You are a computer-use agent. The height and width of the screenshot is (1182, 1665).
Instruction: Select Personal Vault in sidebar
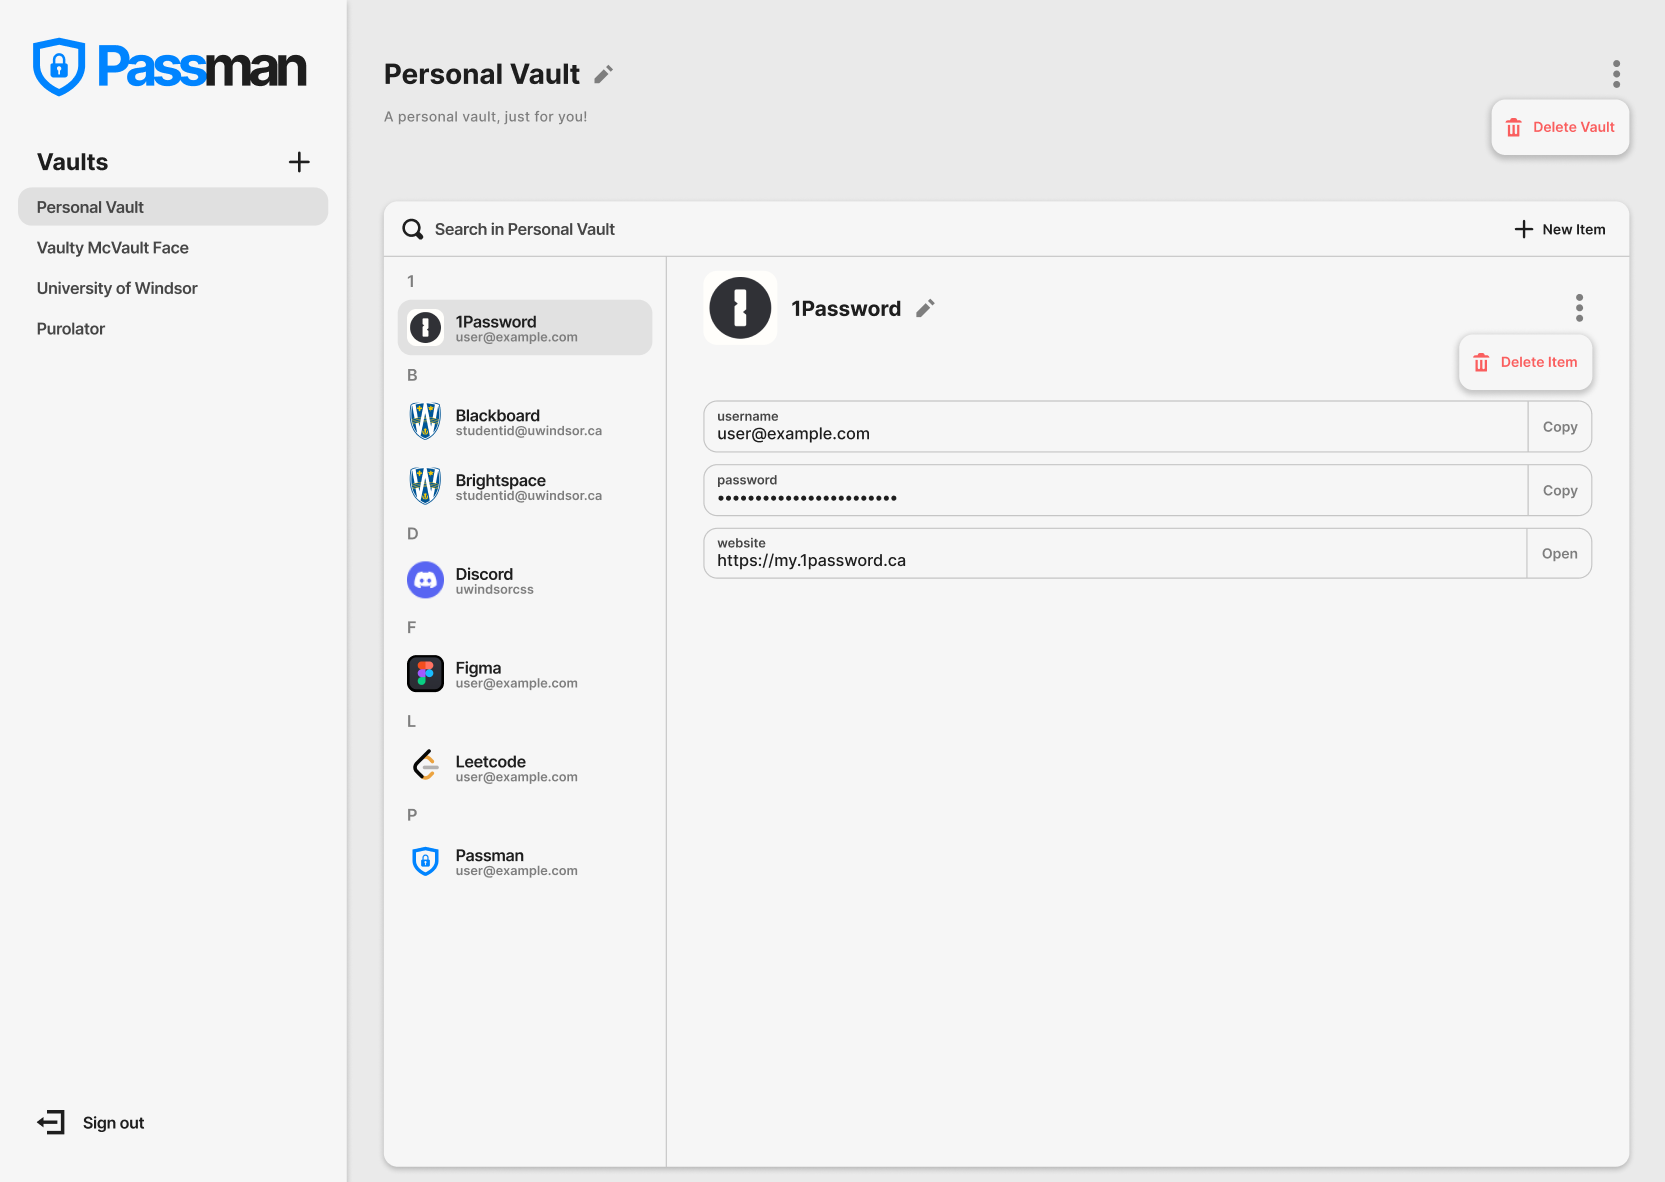[x=173, y=207]
